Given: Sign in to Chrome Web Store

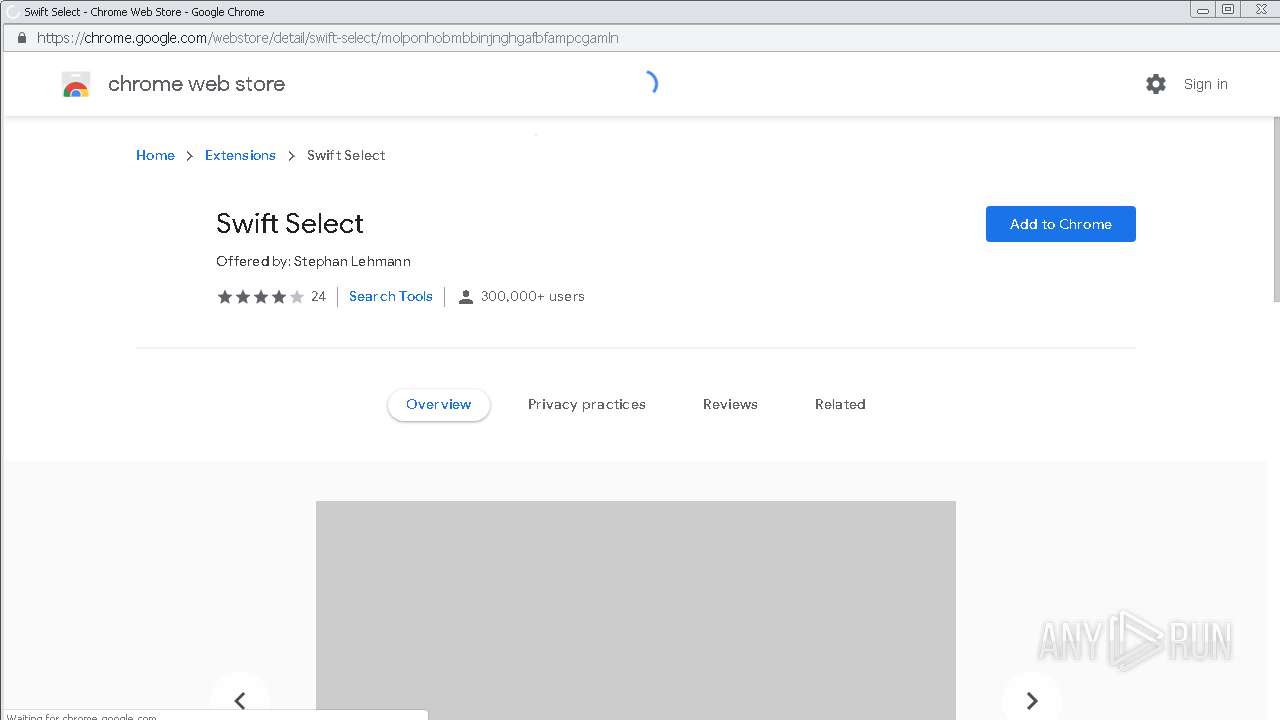Looking at the screenshot, I should 1205,84.
